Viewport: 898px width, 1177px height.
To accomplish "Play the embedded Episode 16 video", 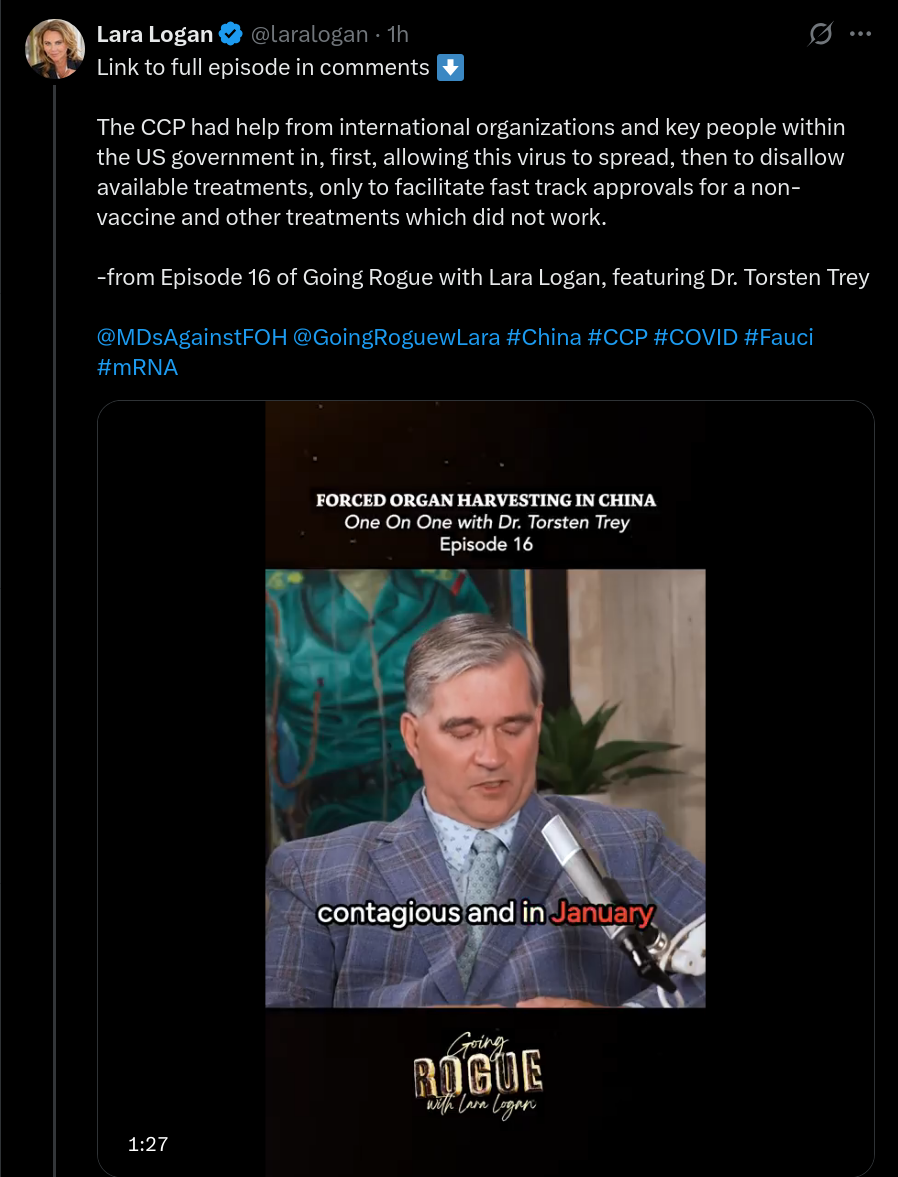I will 486,788.
